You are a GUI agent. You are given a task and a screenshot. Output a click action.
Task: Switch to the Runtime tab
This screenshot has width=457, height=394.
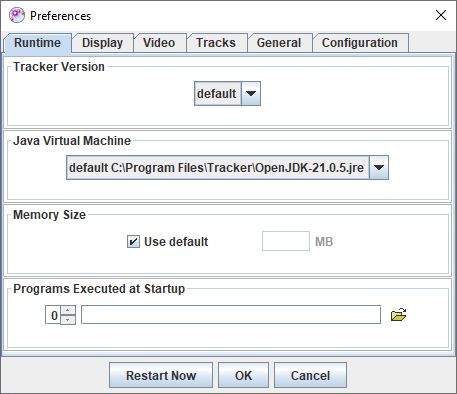click(x=38, y=43)
